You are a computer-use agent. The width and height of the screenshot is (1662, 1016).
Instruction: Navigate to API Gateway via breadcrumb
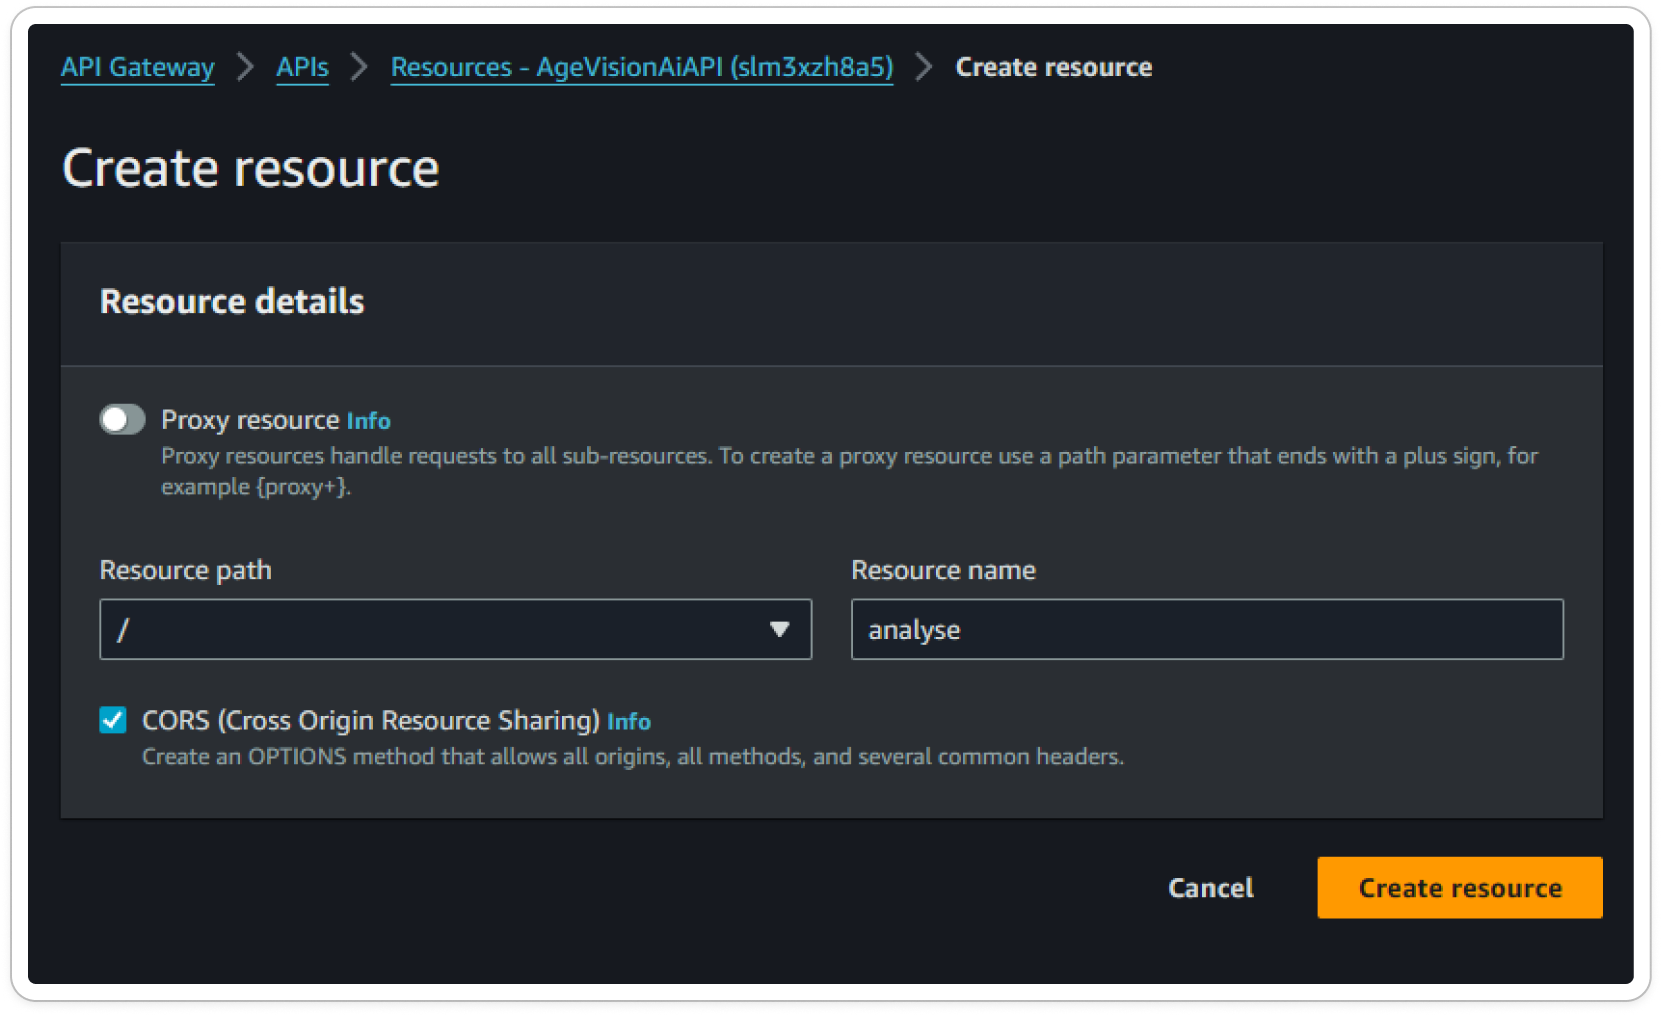pyautogui.click(x=137, y=66)
